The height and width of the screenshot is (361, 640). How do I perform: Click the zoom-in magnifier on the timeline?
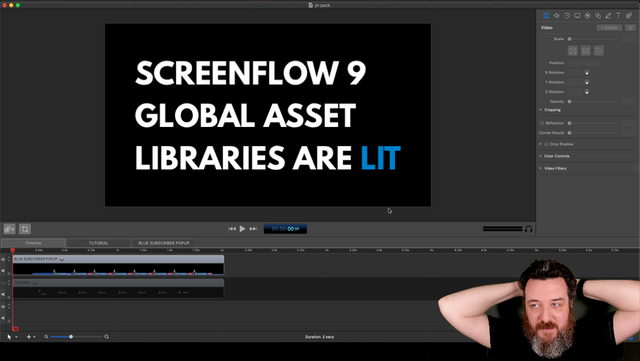107,337
